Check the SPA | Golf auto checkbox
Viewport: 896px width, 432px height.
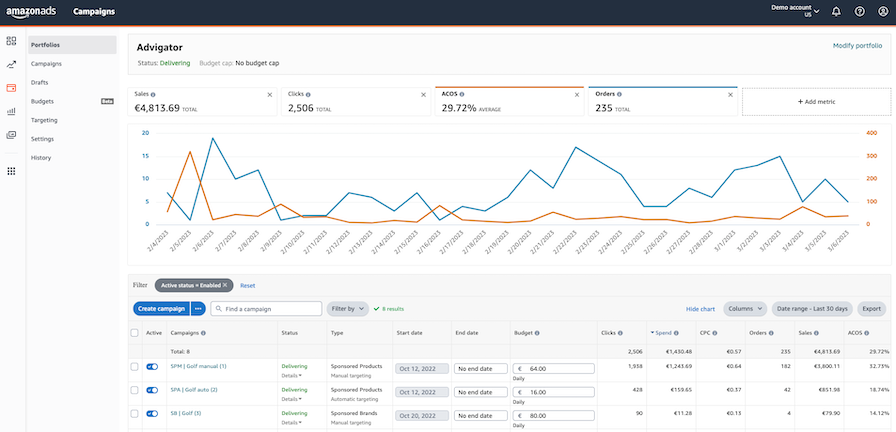tap(135, 390)
